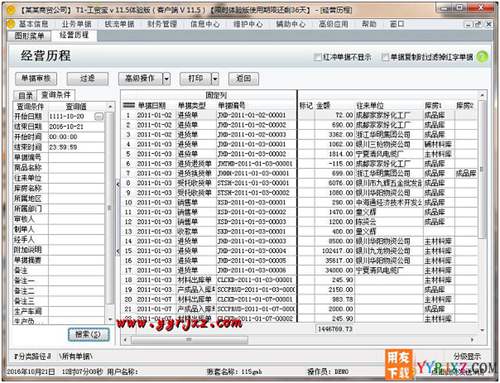Screen dimensions: 500x383
Task: Click the query panel scrollbar up arrow
Action: tap(110, 106)
